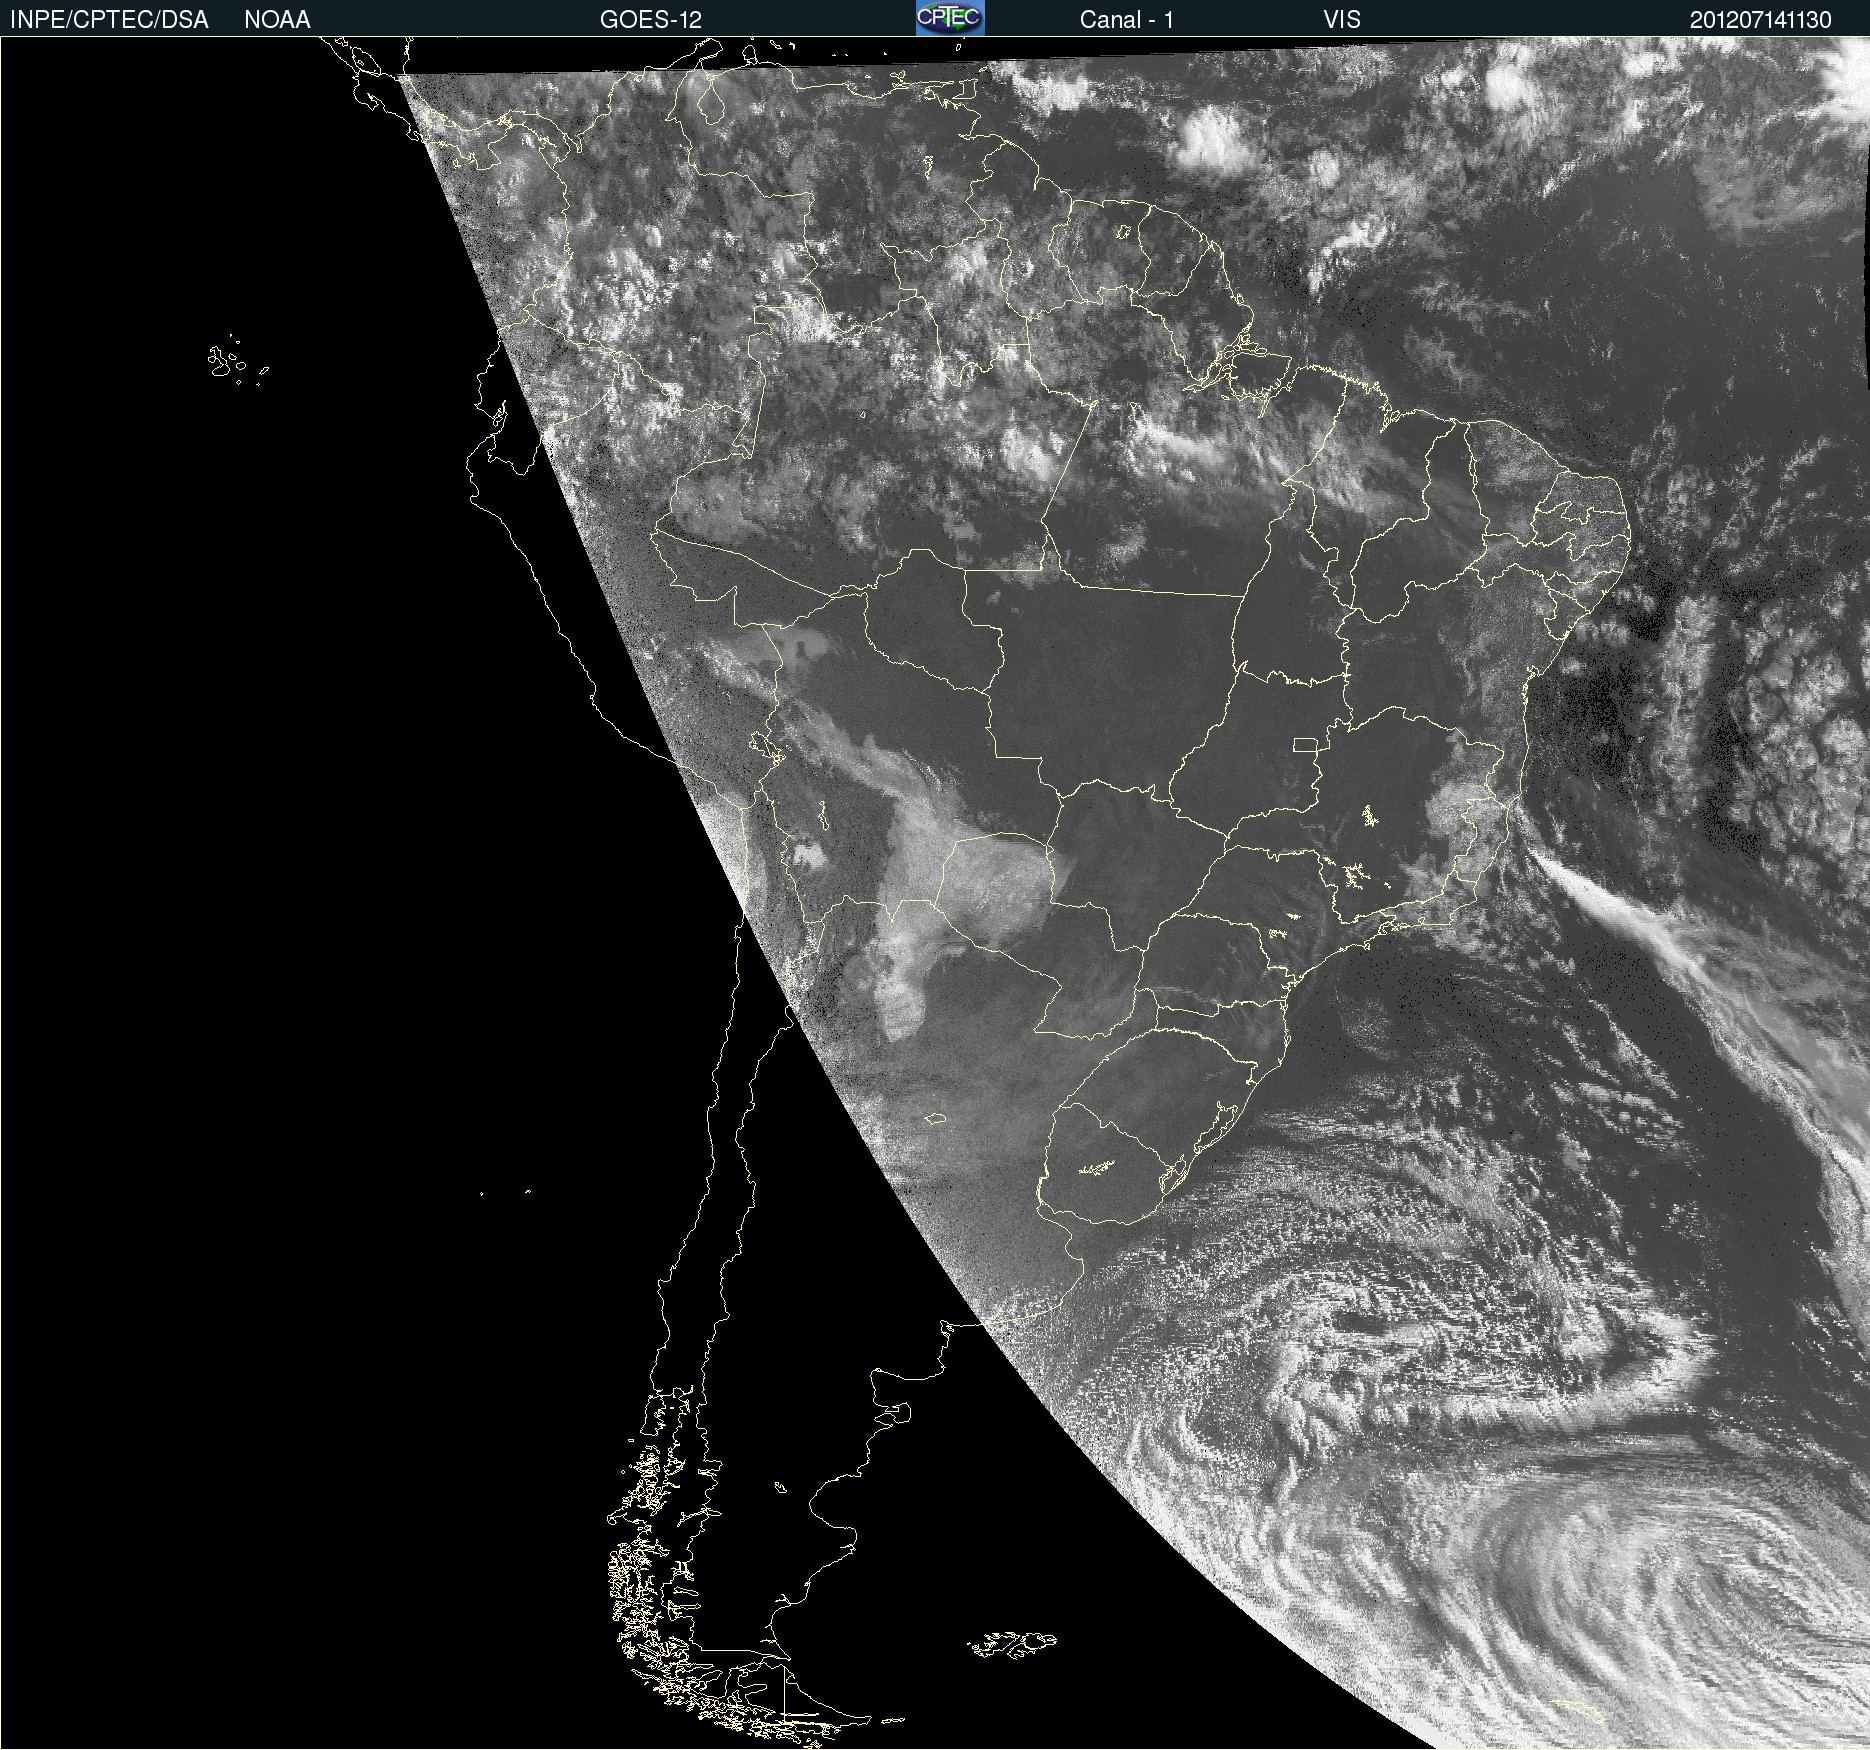Click the VIS channel label
Image resolution: width=1870 pixels, height=1750 pixels.
(1342, 20)
